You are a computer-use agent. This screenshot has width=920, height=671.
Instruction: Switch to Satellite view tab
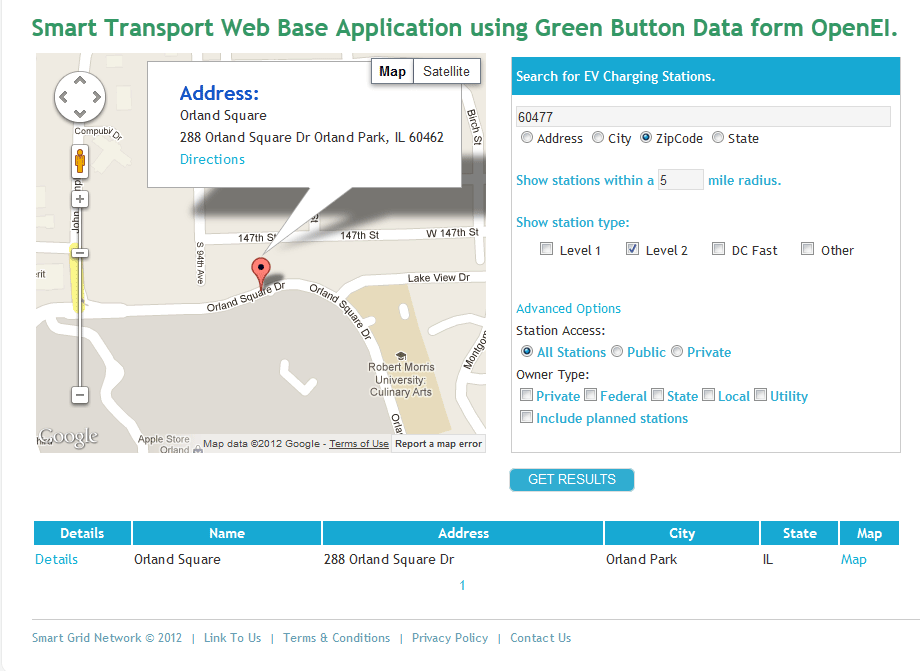click(x=447, y=72)
